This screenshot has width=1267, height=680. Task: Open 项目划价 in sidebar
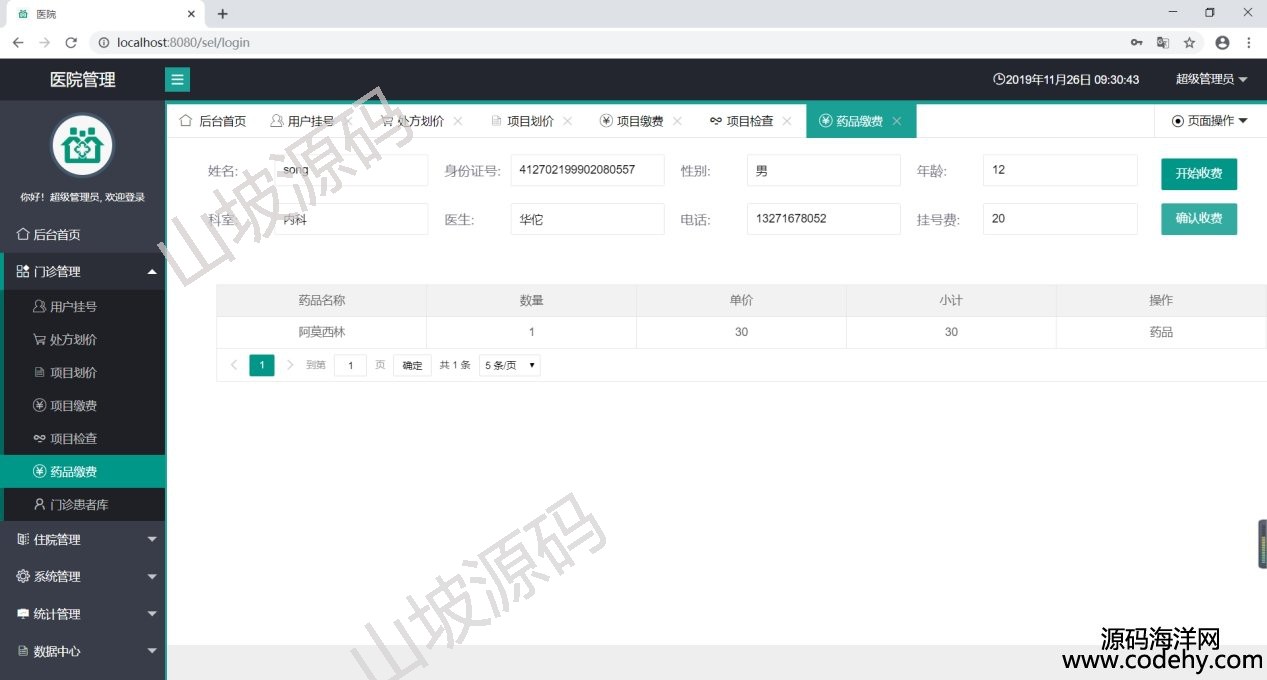click(83, 372)
